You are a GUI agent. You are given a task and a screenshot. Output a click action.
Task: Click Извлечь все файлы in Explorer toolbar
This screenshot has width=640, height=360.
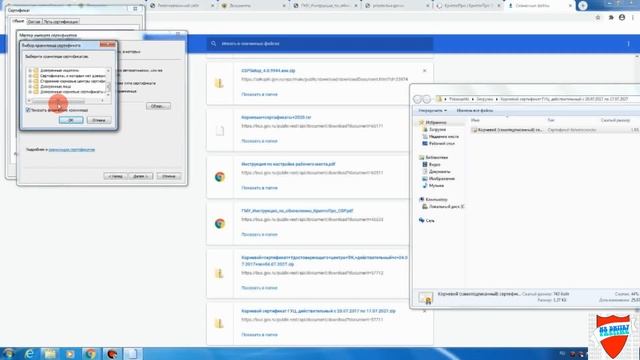pyautogui.click(x=475, y=111)
